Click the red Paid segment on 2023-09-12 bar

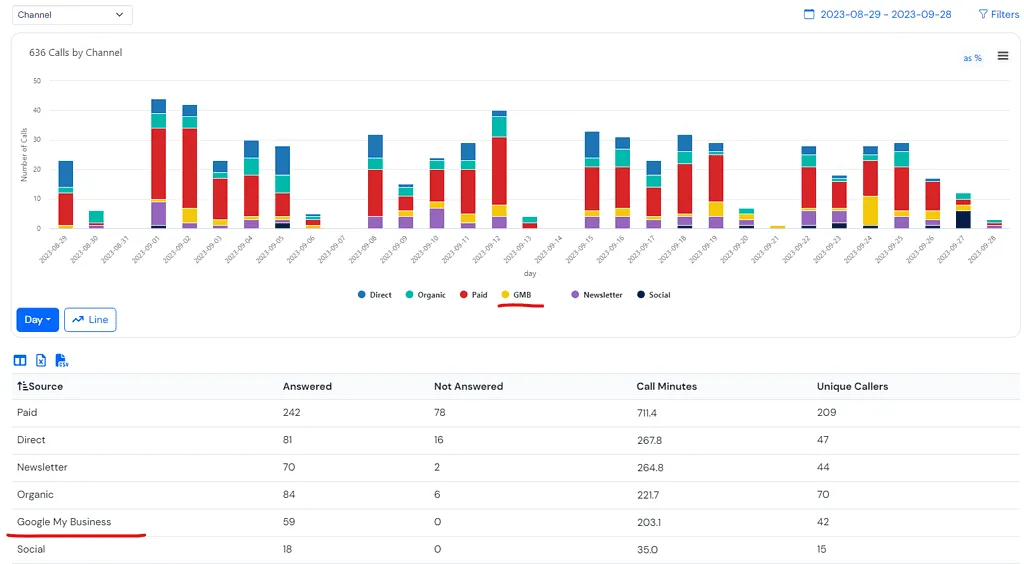click(499, 171)
